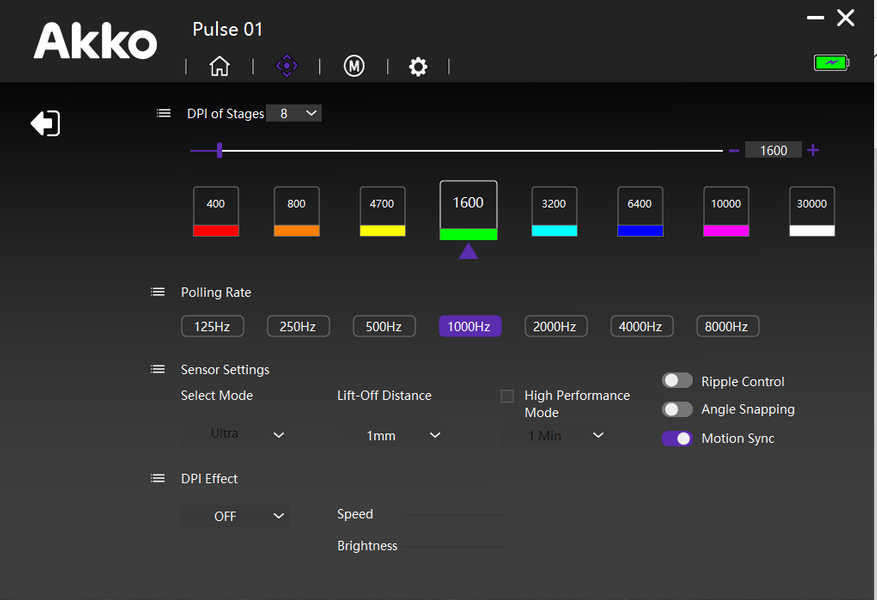The width and height of the screenshot is (877, 600).
Task: Open the Macro (M) tab icon
Action: coord(354,66)
